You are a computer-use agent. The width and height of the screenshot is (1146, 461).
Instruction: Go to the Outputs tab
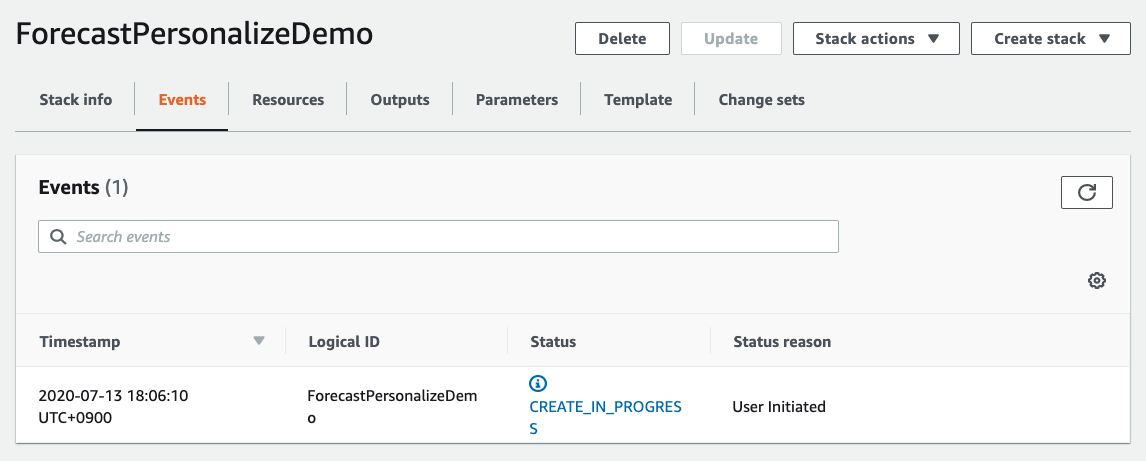400,99
